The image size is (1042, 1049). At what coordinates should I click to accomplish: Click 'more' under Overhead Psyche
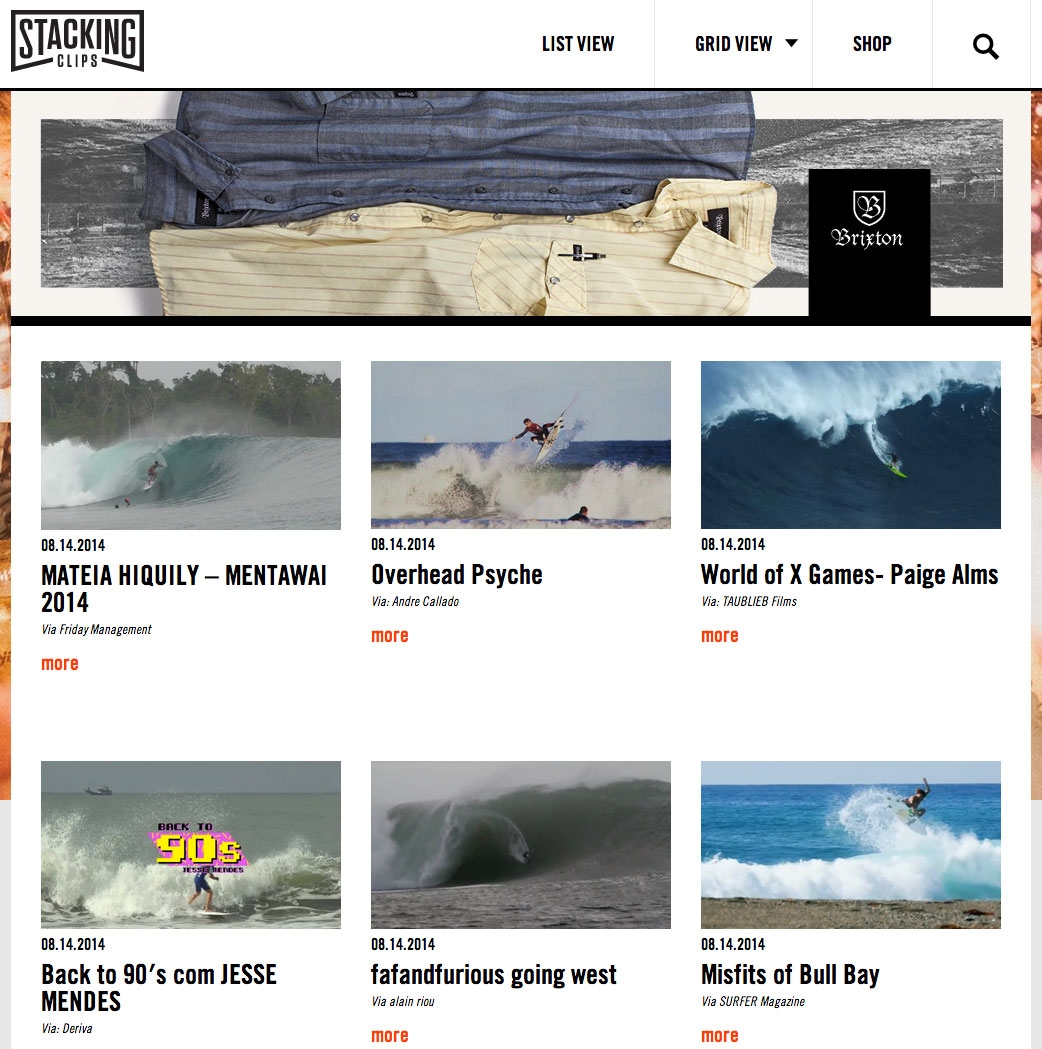click(x=390, y=636)
